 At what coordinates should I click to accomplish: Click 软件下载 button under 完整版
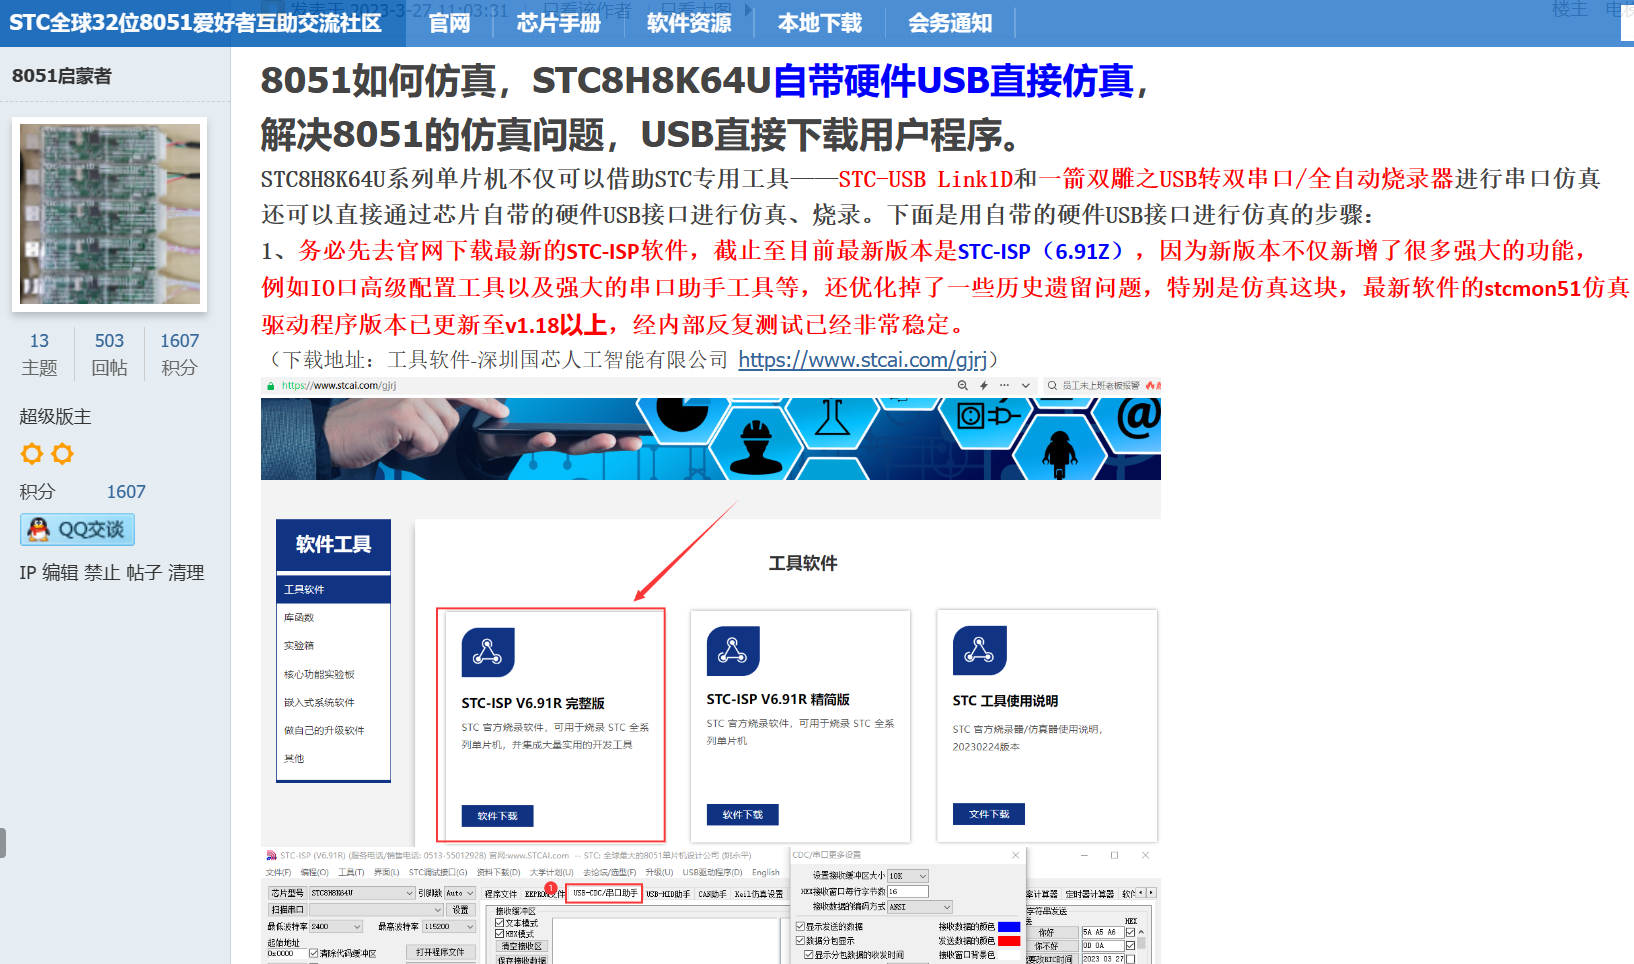(497, 816)
